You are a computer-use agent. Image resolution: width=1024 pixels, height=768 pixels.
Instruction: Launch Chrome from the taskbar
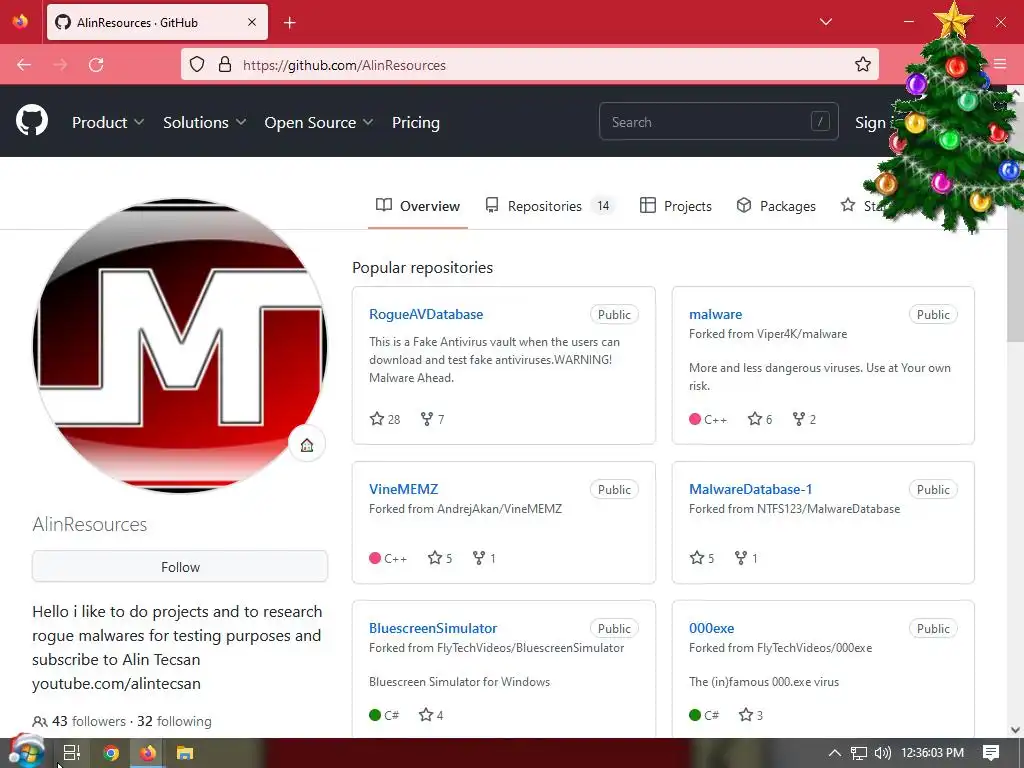(x=111, y=753)
